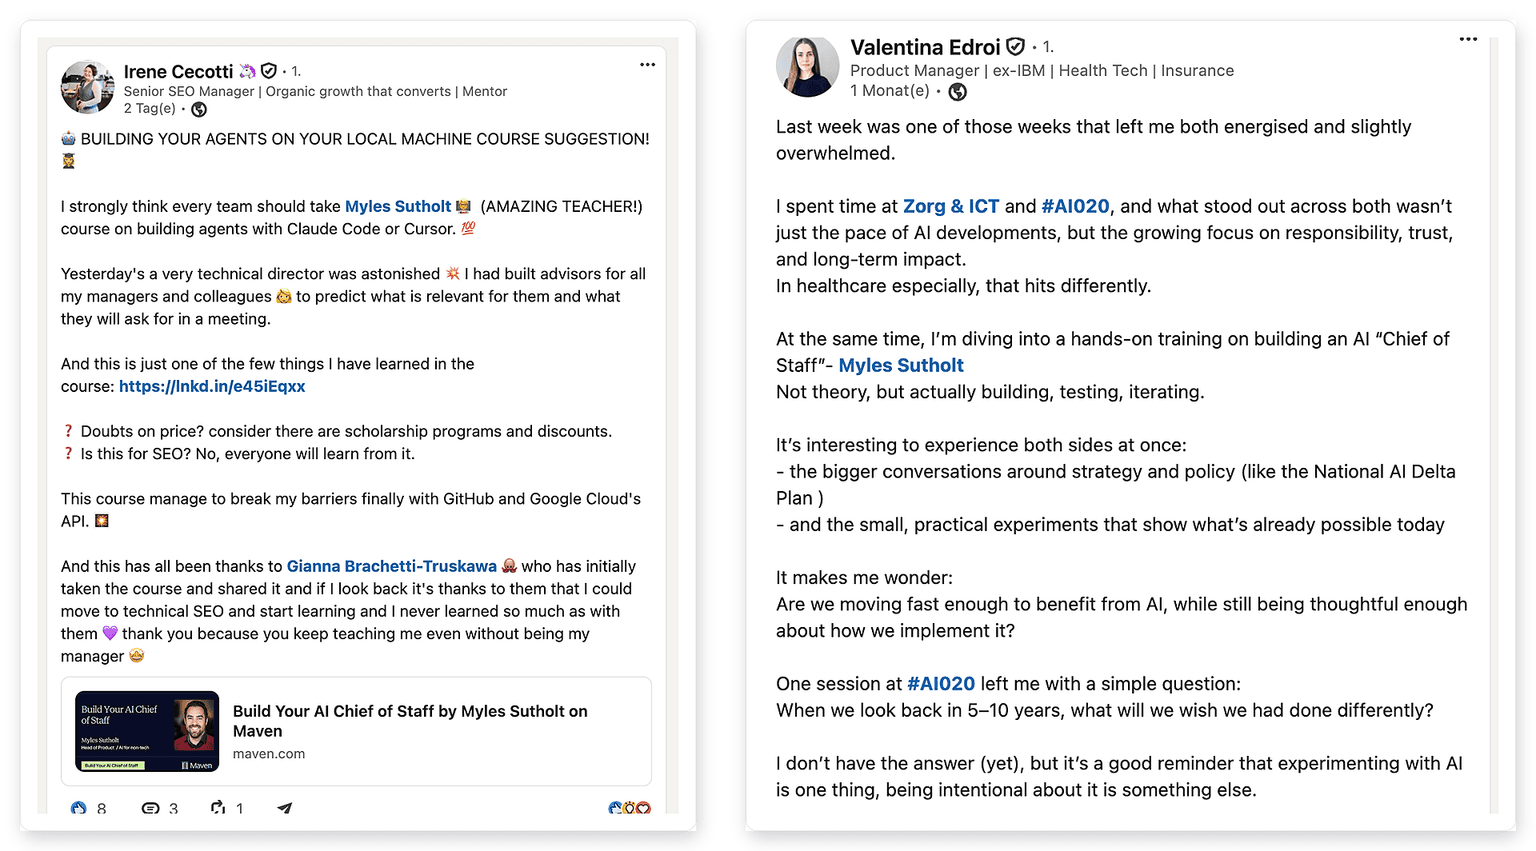Click the verified shield beside Irene Cecotti
Viewport: 1536px width, 851px height.
click(268, 71)
